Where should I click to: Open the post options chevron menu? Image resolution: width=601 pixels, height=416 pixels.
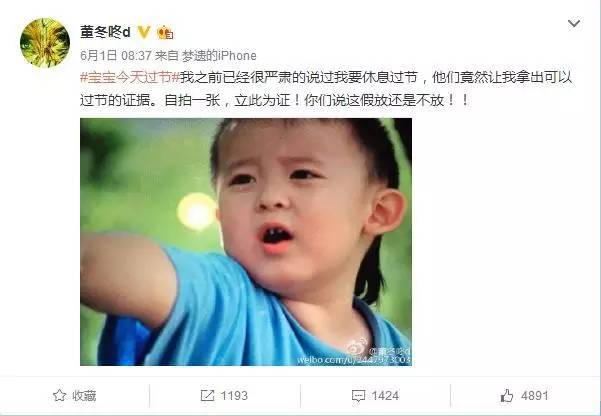(x=574, y=24)
